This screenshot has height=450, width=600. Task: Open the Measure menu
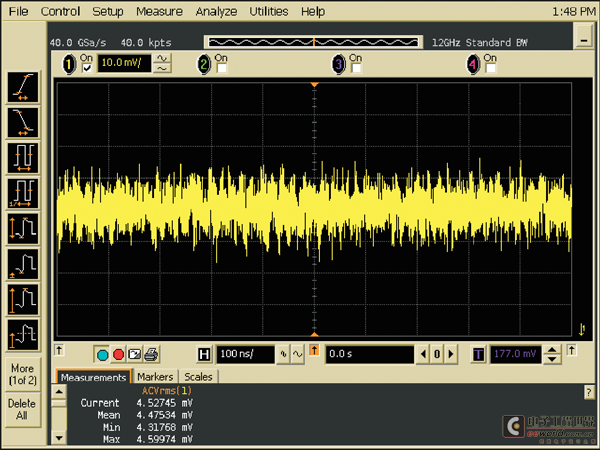coord(159,12)
